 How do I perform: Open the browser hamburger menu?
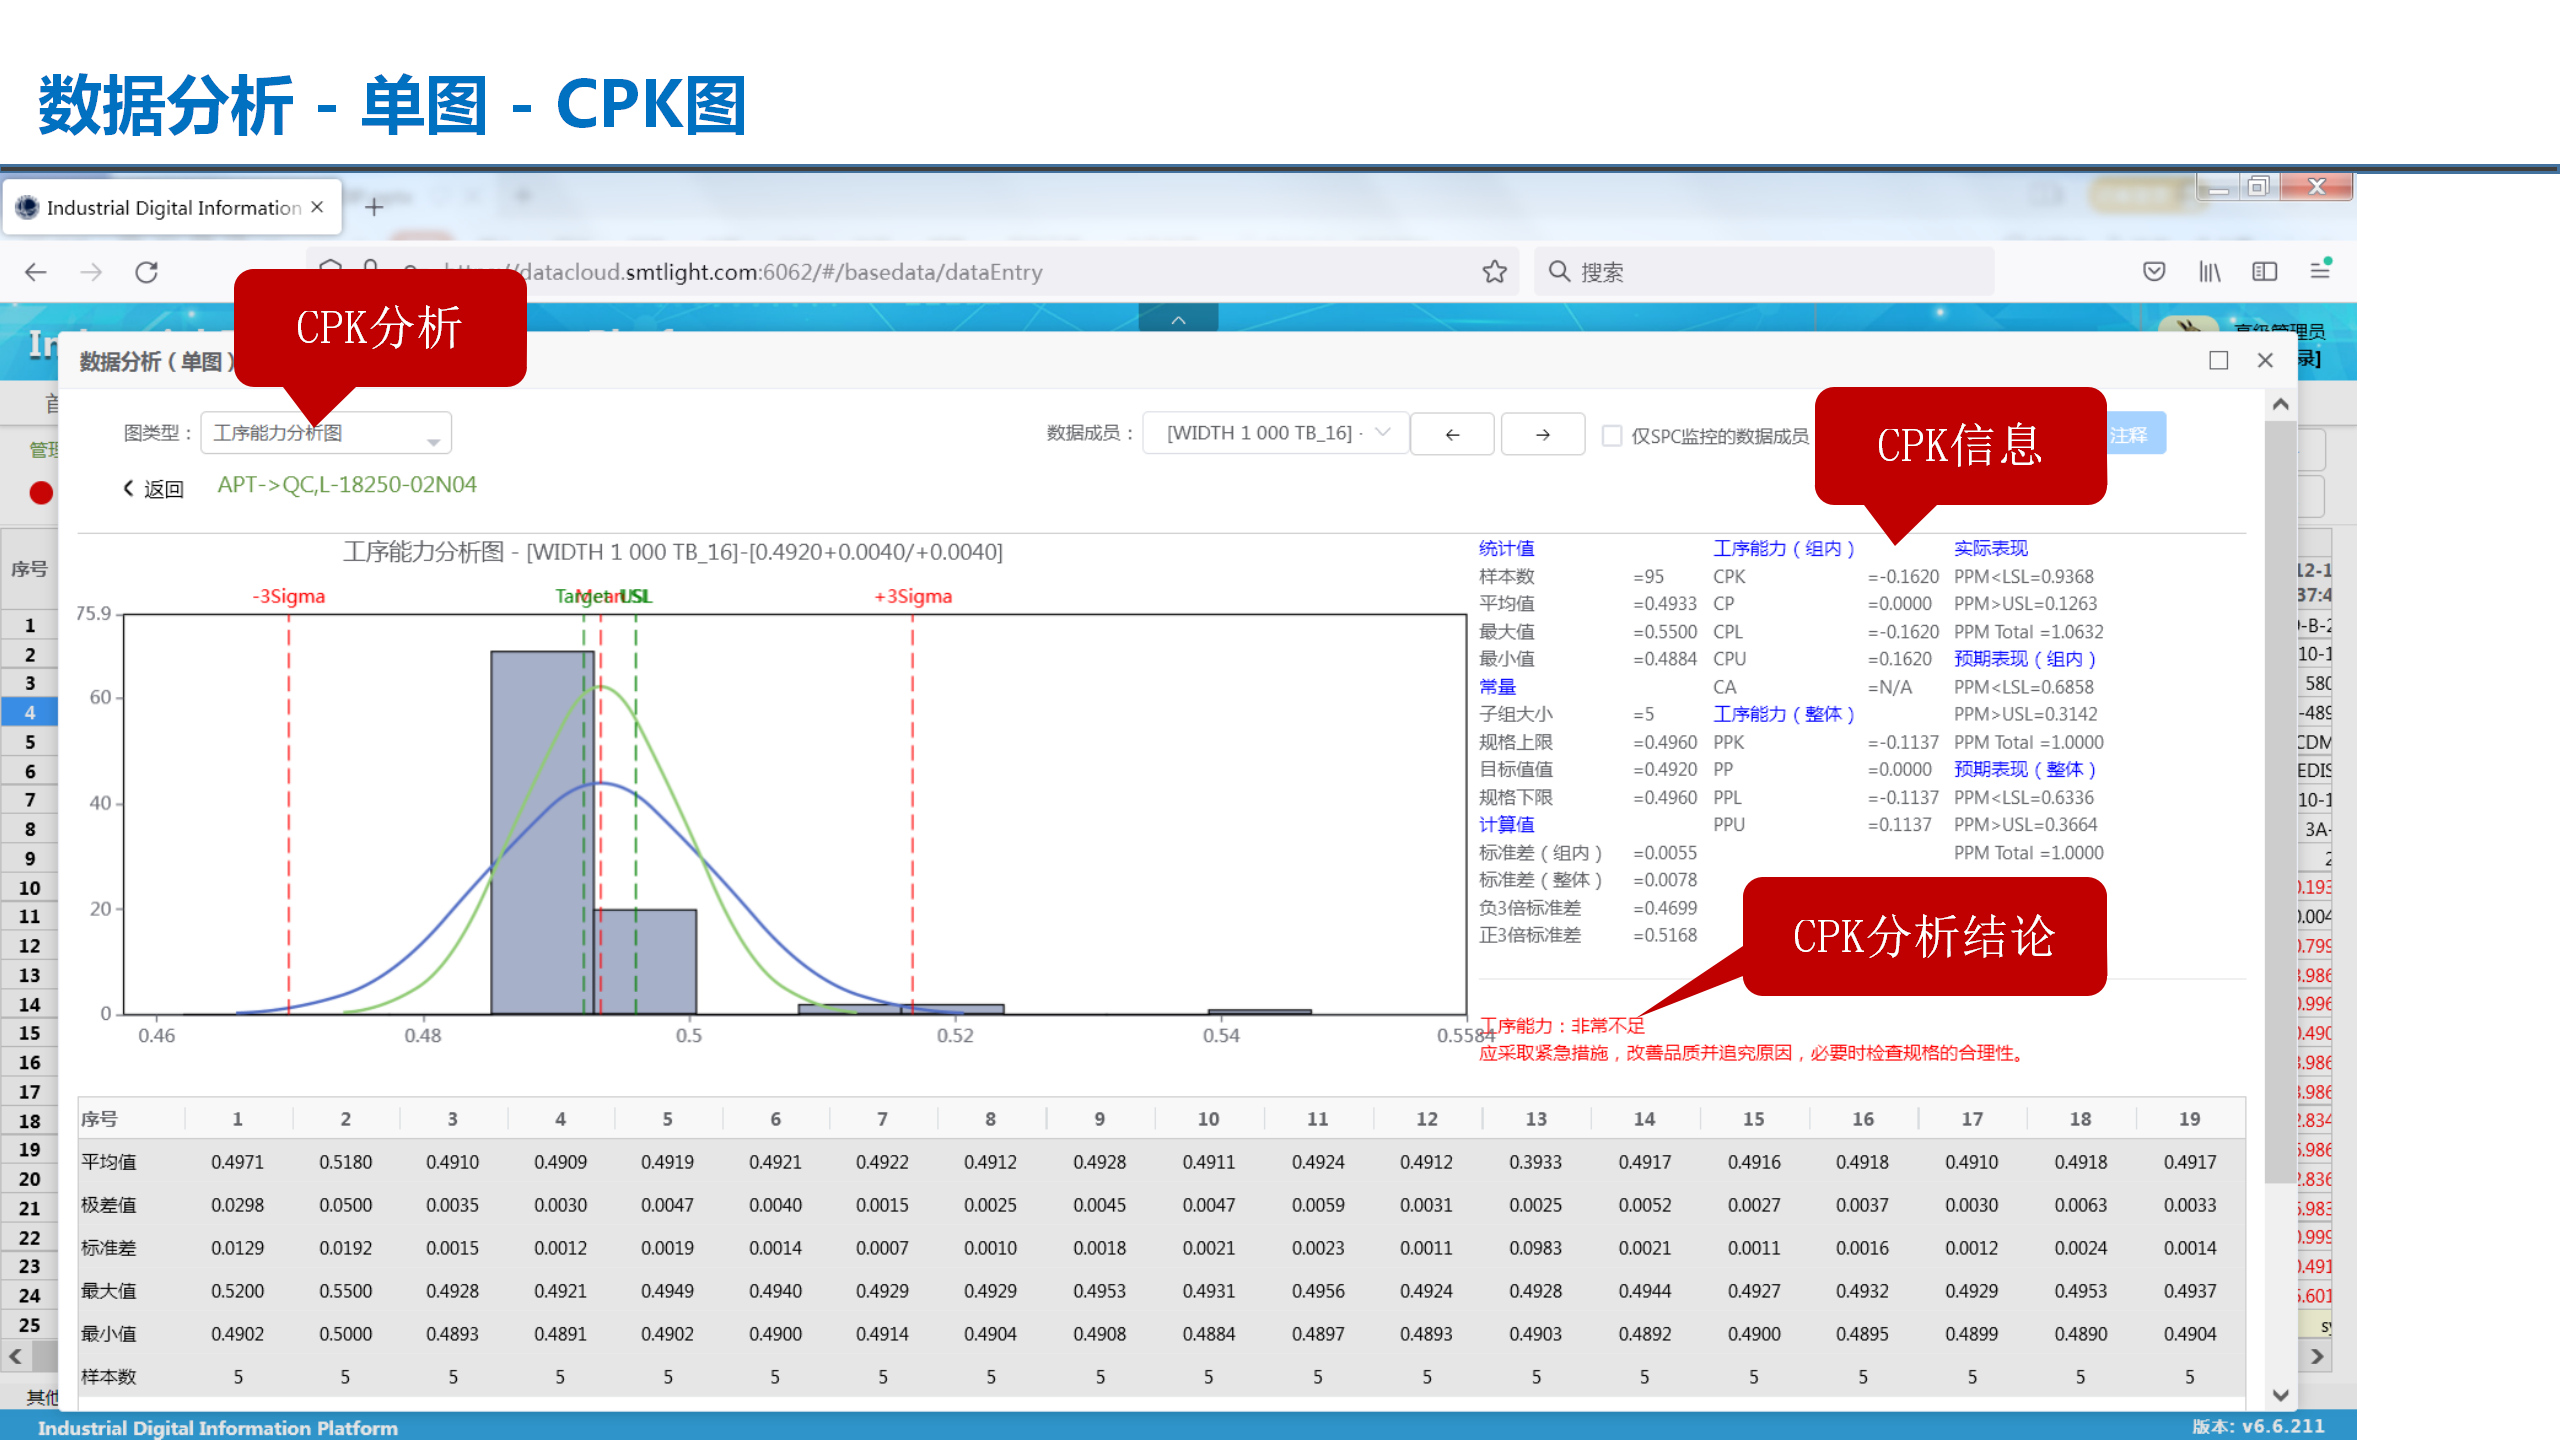coord(2320,271)
